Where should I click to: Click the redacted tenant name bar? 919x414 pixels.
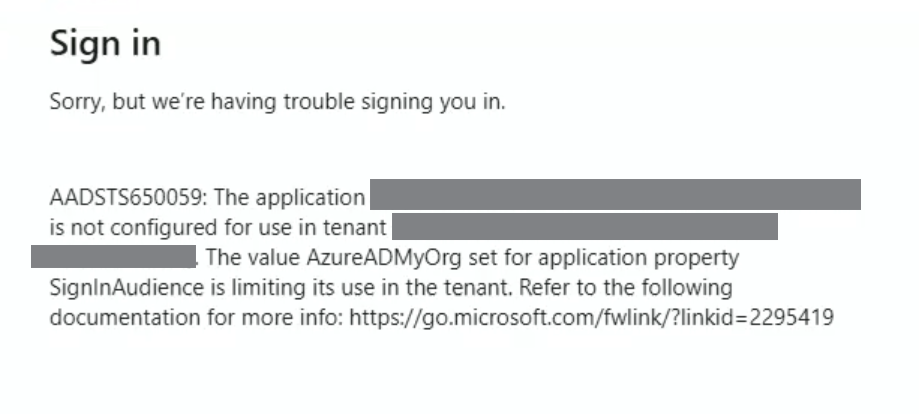[x=585, y=226]
